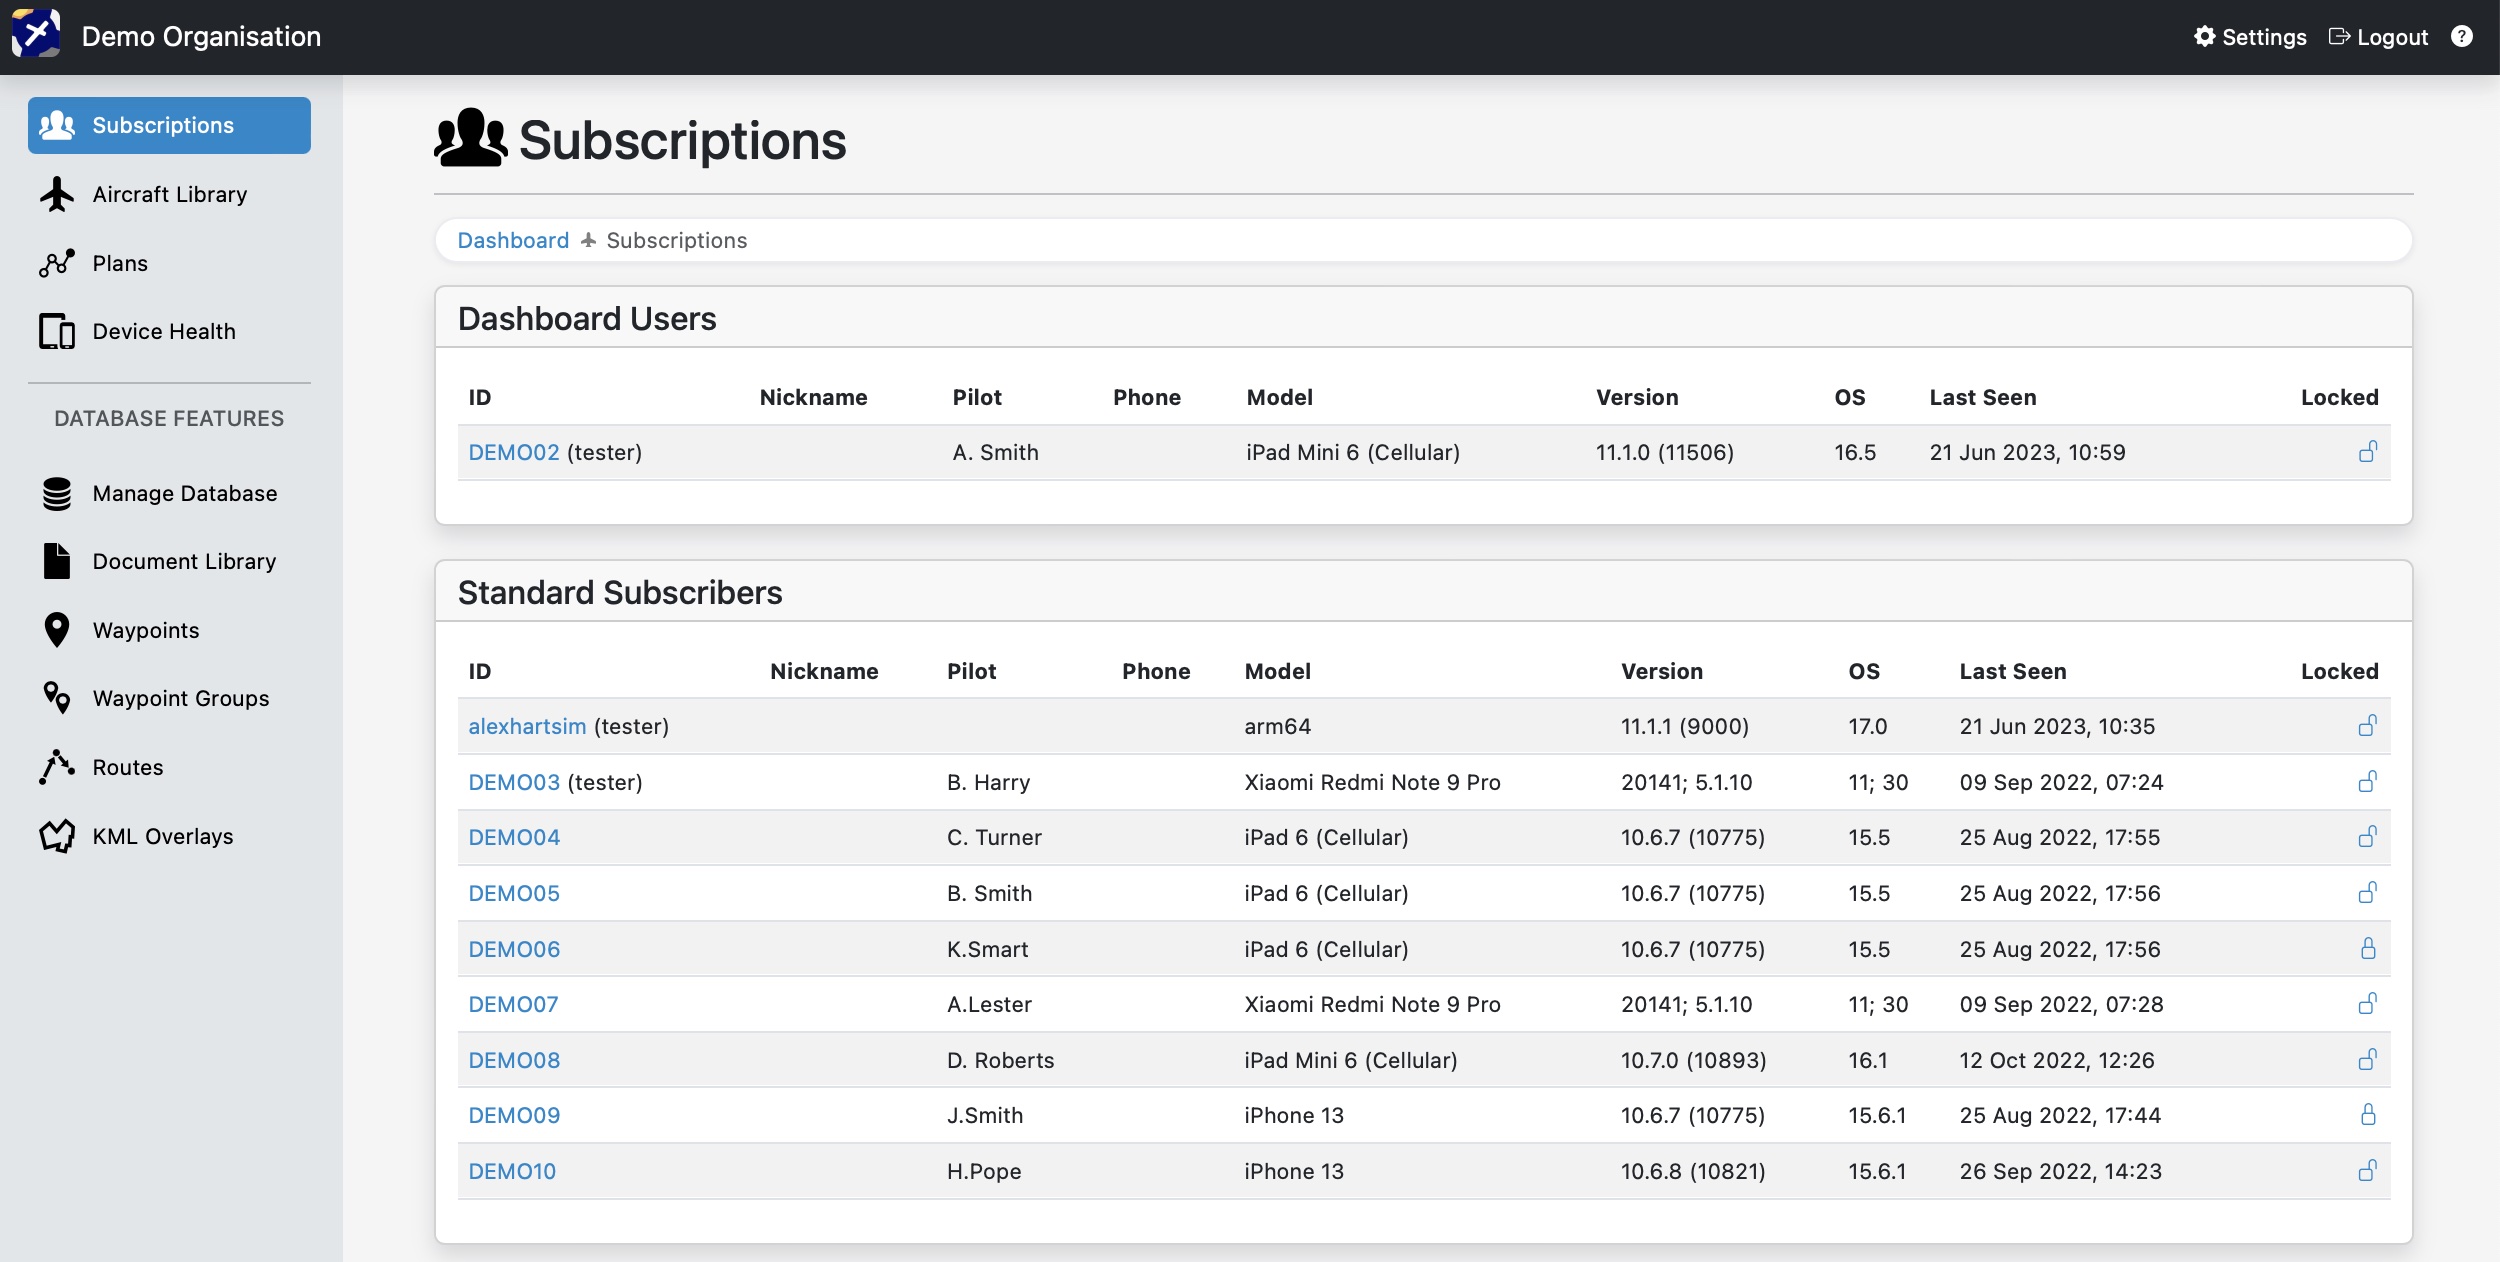The height and width of the screenshot is (1262, 2500).
Task: Click the Plans graph icon
Action: (x=57, y=263)
